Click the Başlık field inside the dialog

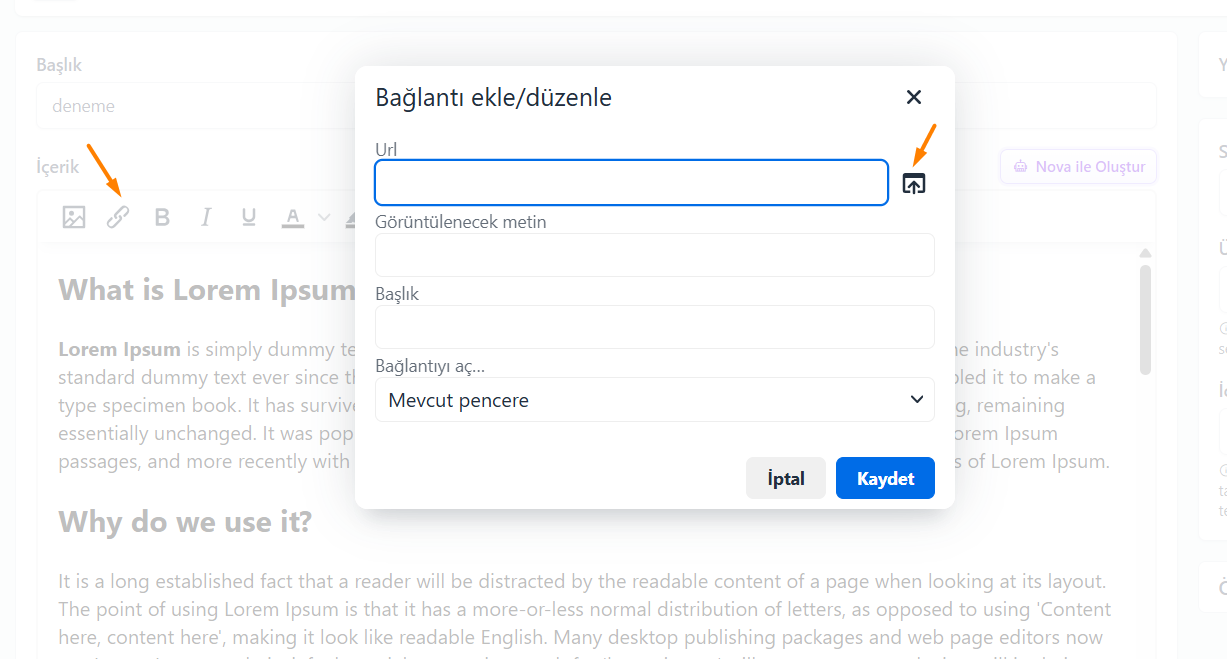pyautogui.click(x=655, y=327)
